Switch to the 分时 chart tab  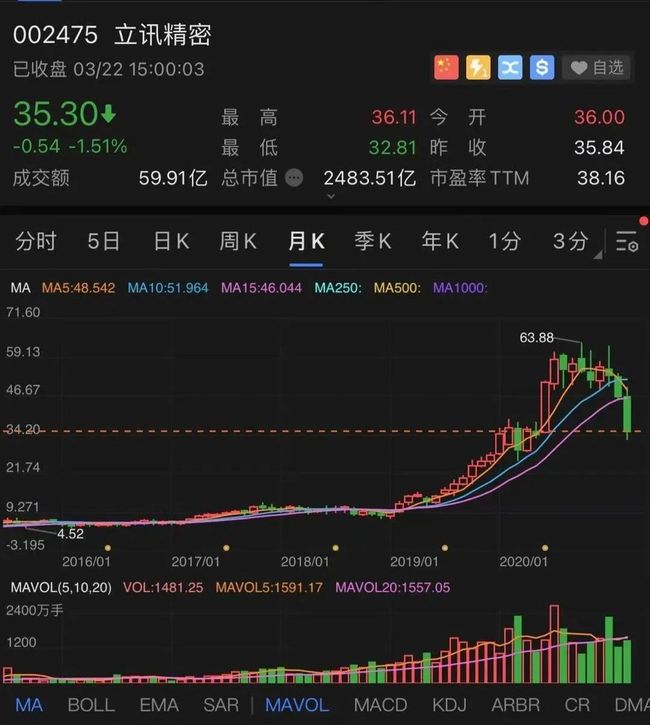pos(36,241)
